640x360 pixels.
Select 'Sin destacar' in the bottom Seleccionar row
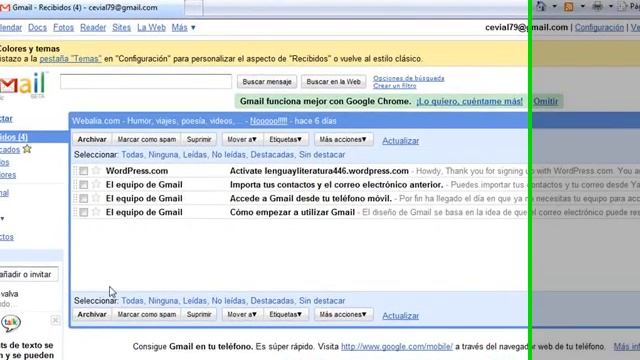322,301
